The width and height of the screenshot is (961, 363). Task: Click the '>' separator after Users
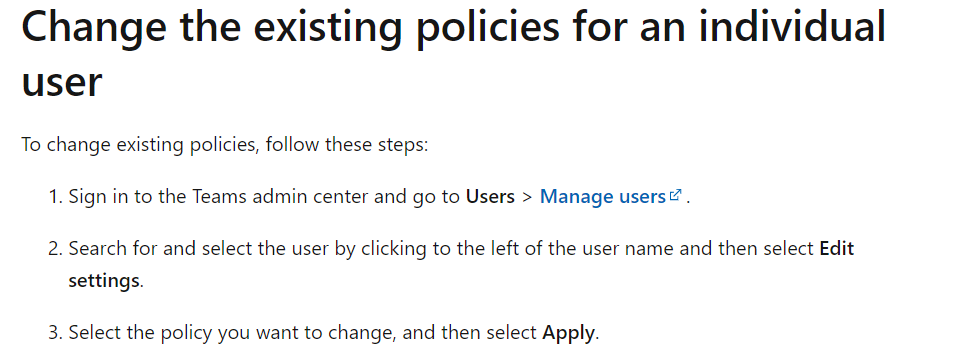[x=527, y=197]
